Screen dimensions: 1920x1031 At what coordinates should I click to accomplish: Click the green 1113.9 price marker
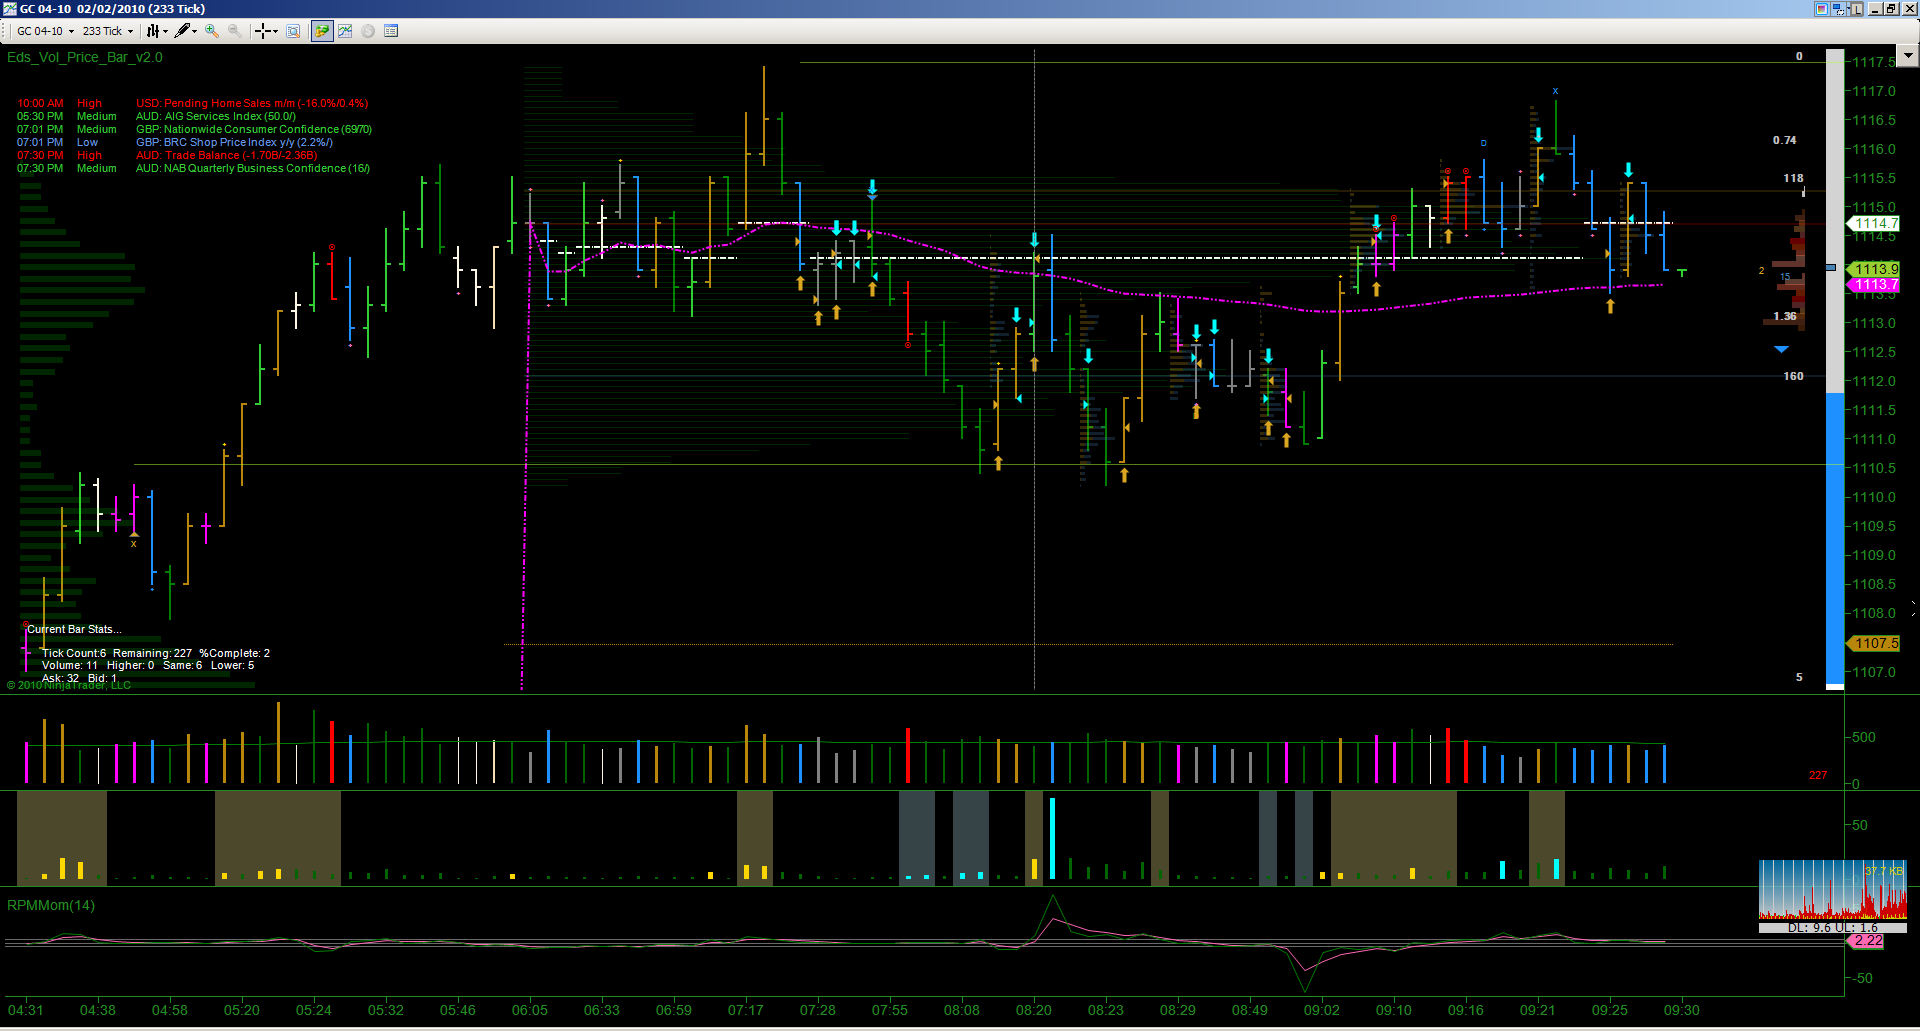click(x=1873, y=269)
